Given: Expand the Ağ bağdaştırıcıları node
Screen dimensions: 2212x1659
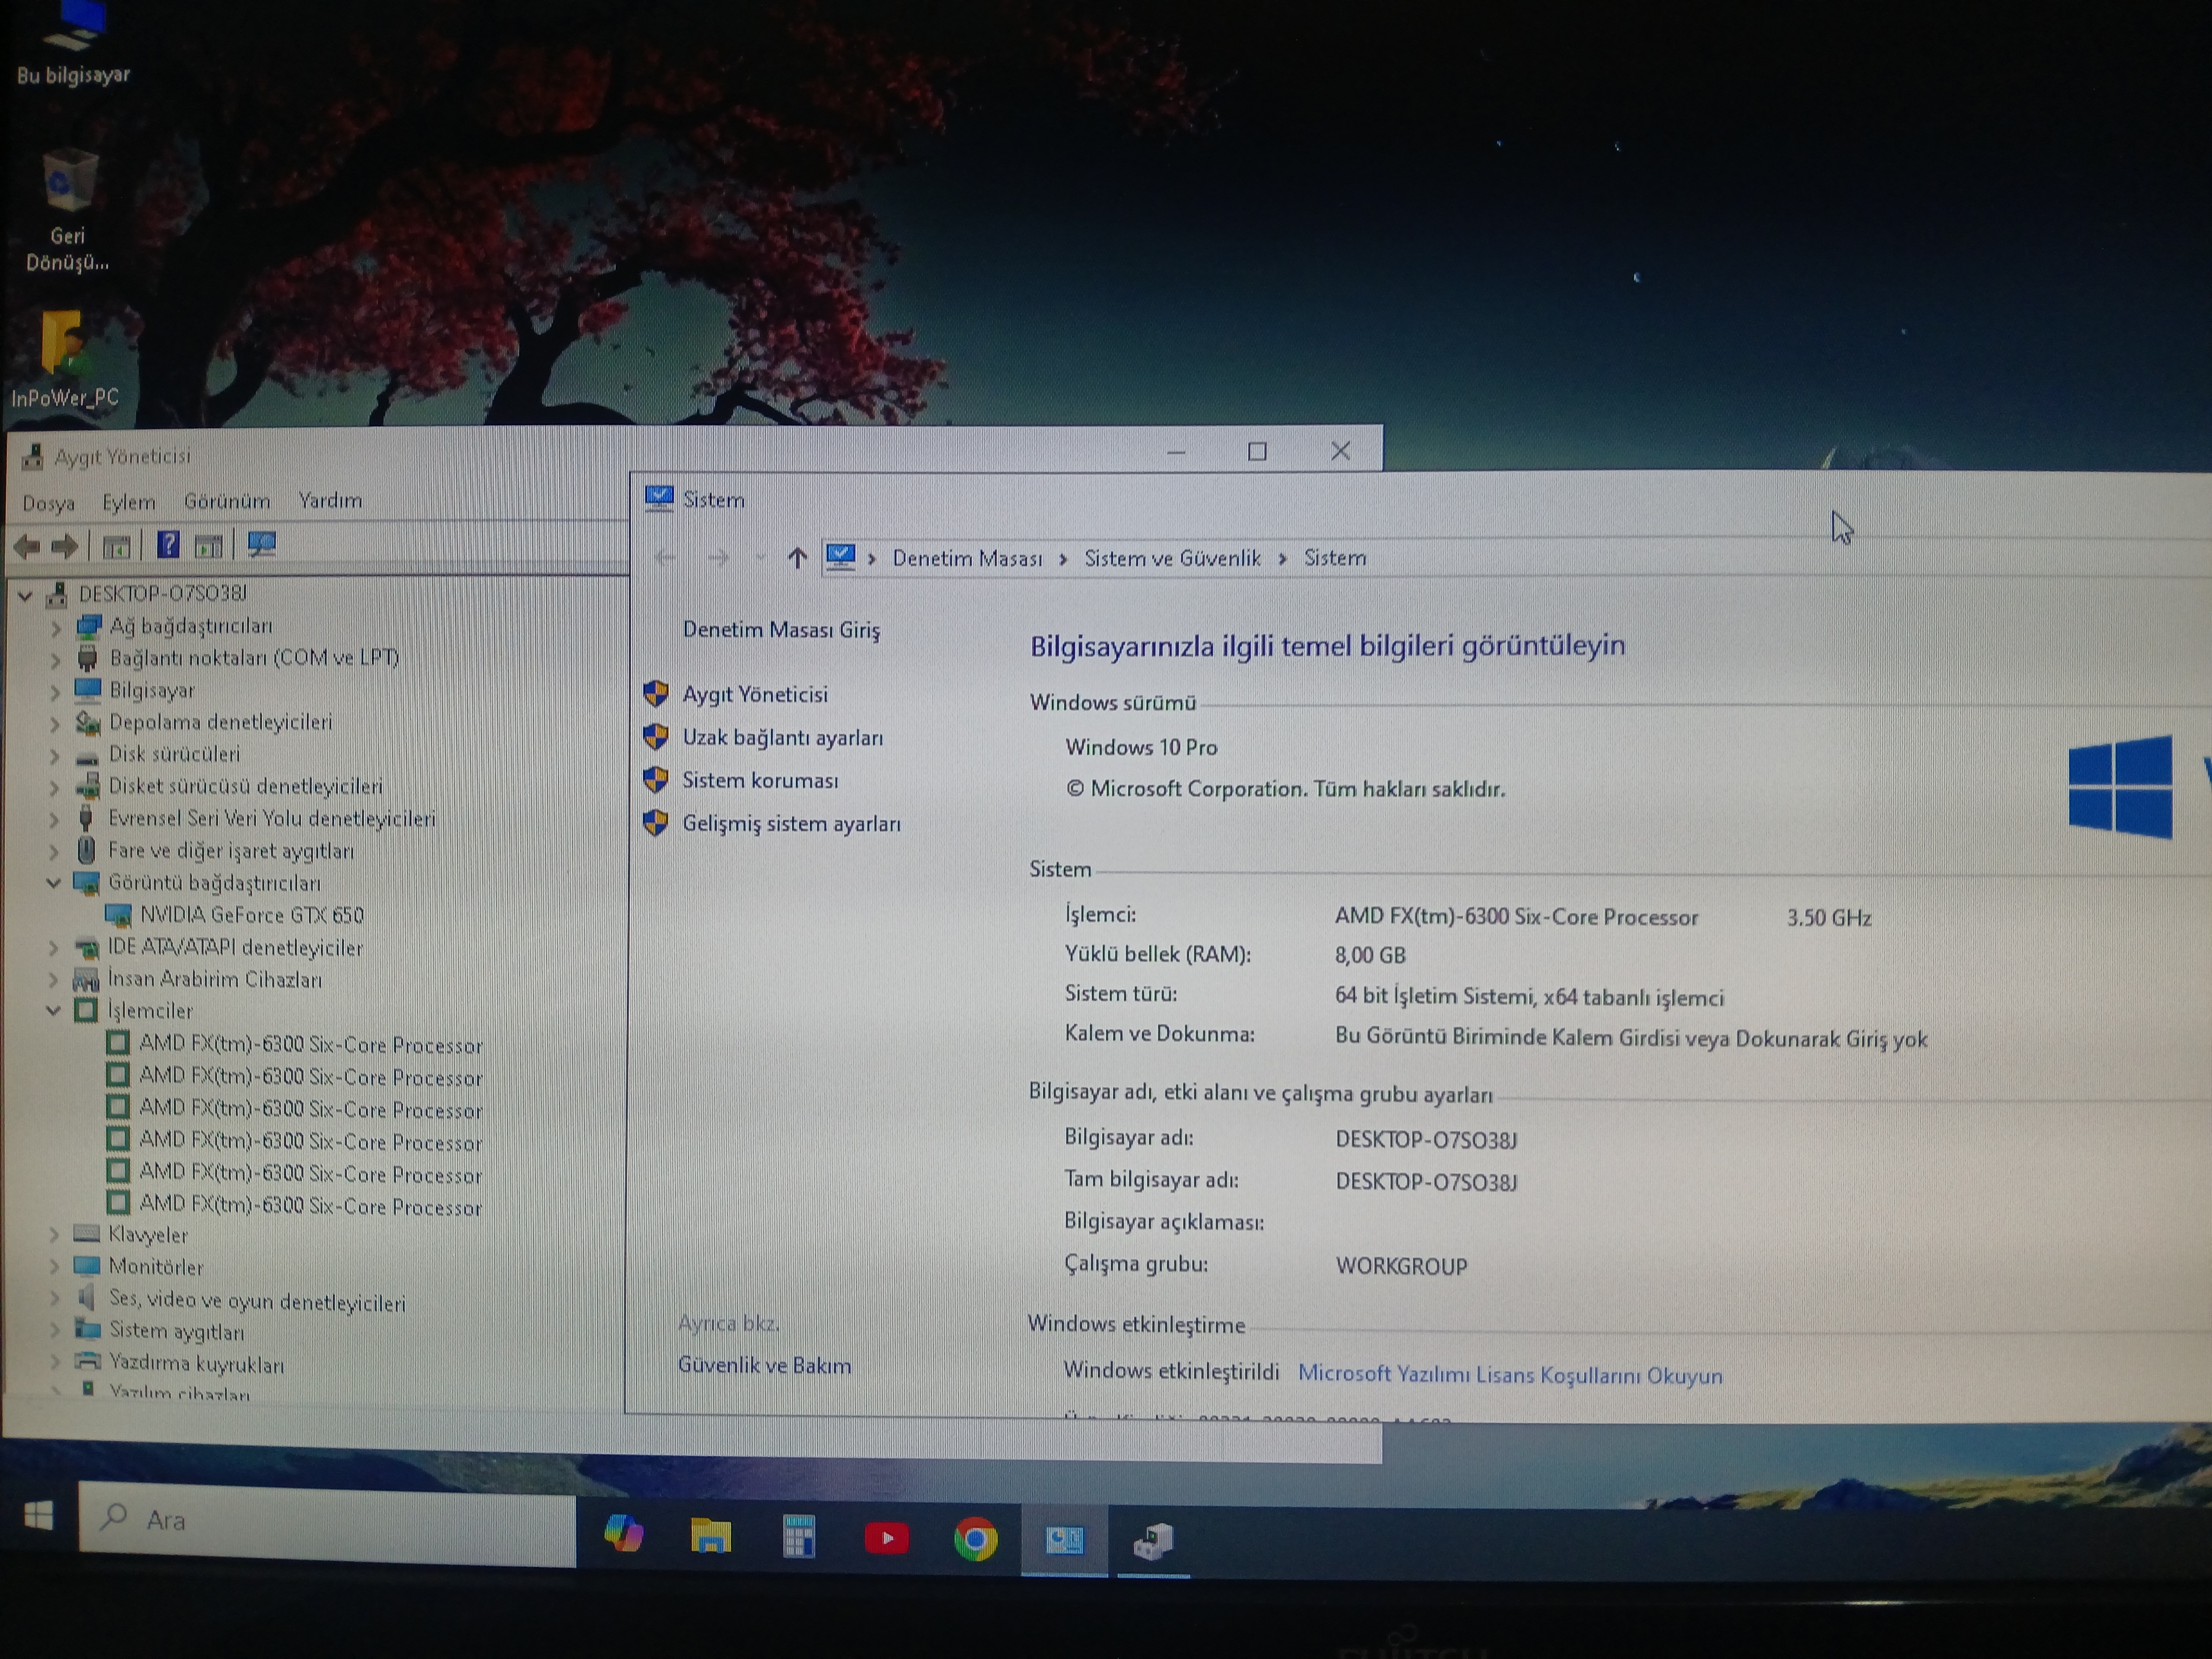Looking at the screenshot, I should (x=55, y=628).
